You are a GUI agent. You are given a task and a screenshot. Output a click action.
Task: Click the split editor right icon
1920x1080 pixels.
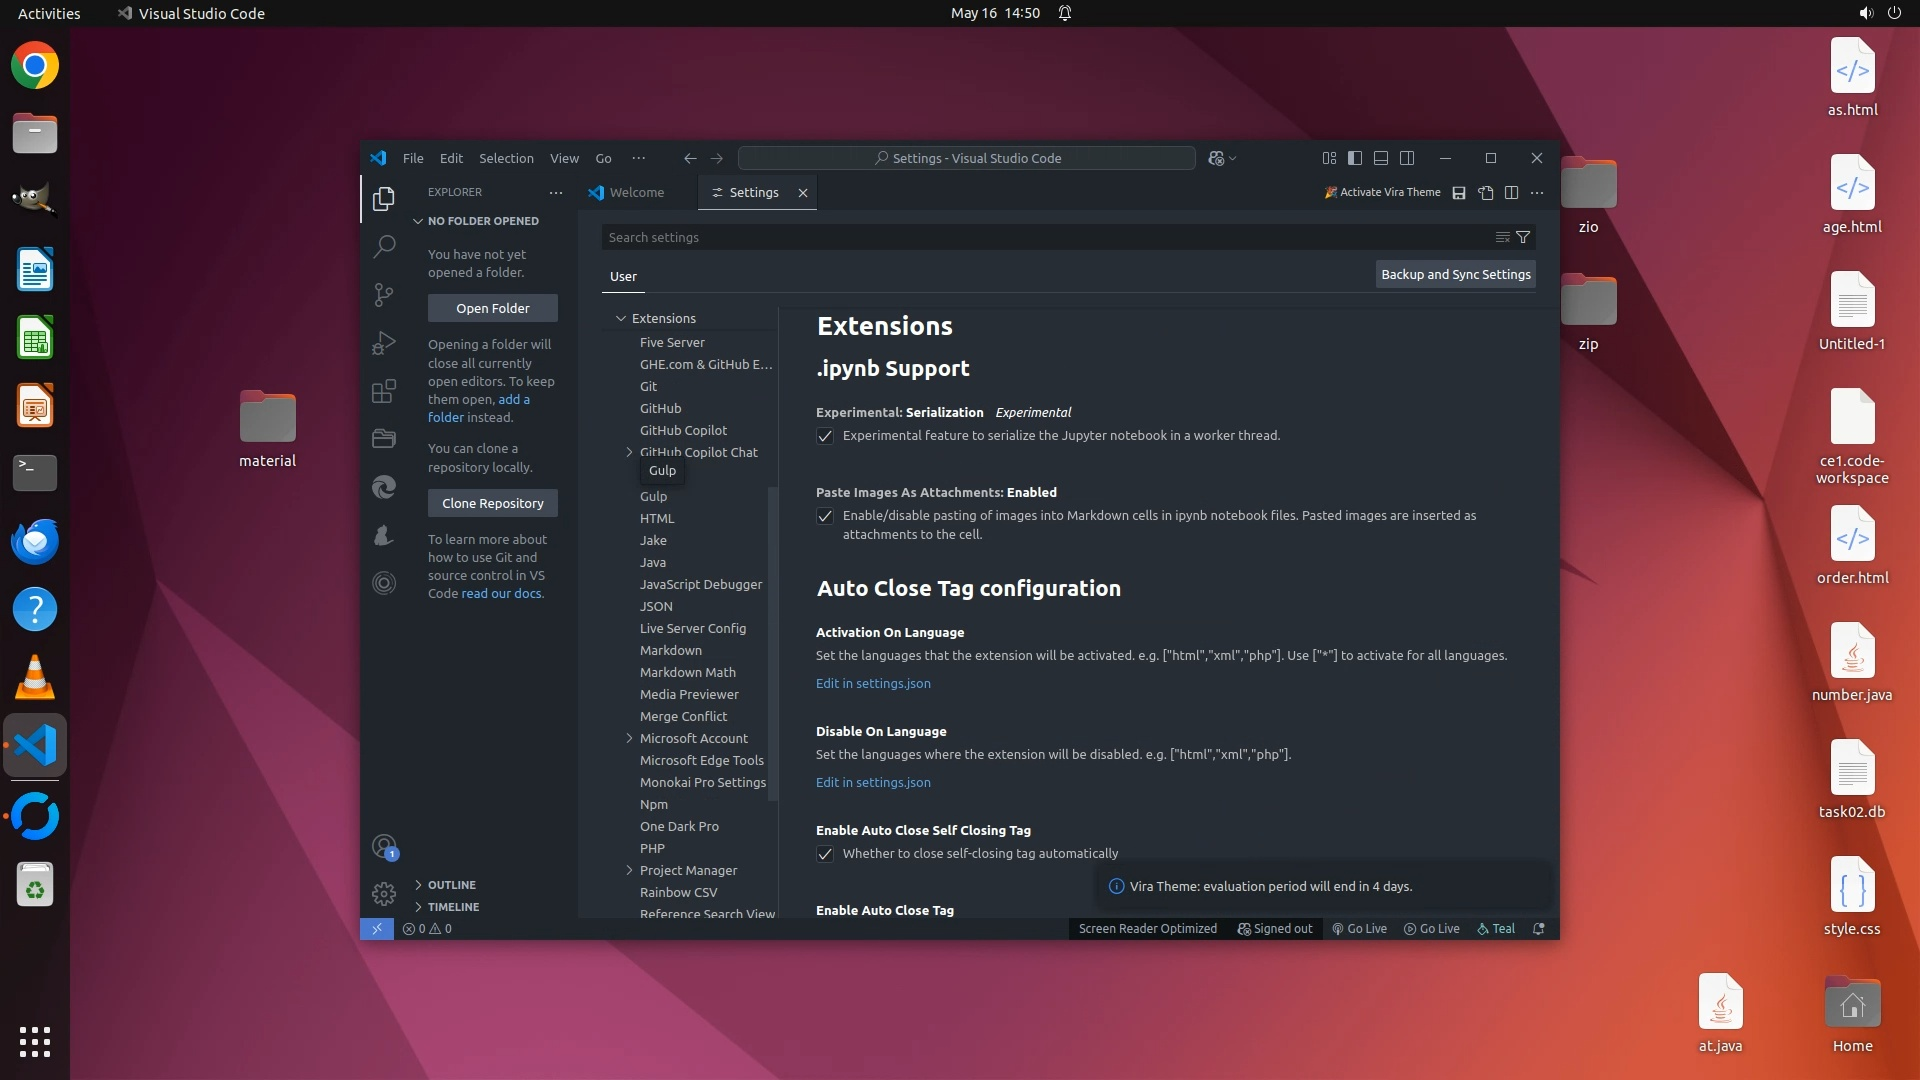coord(1512,193)
